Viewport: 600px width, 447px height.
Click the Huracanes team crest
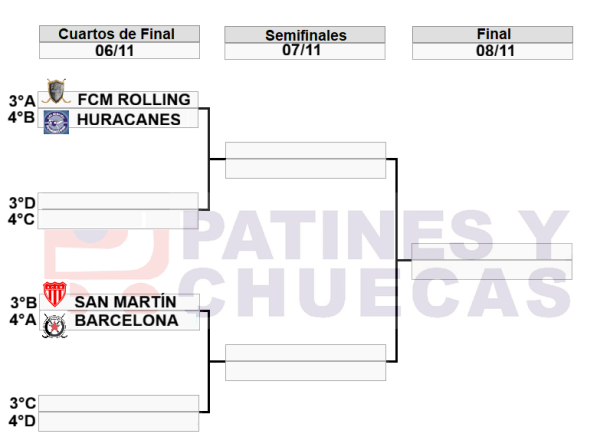56,121
